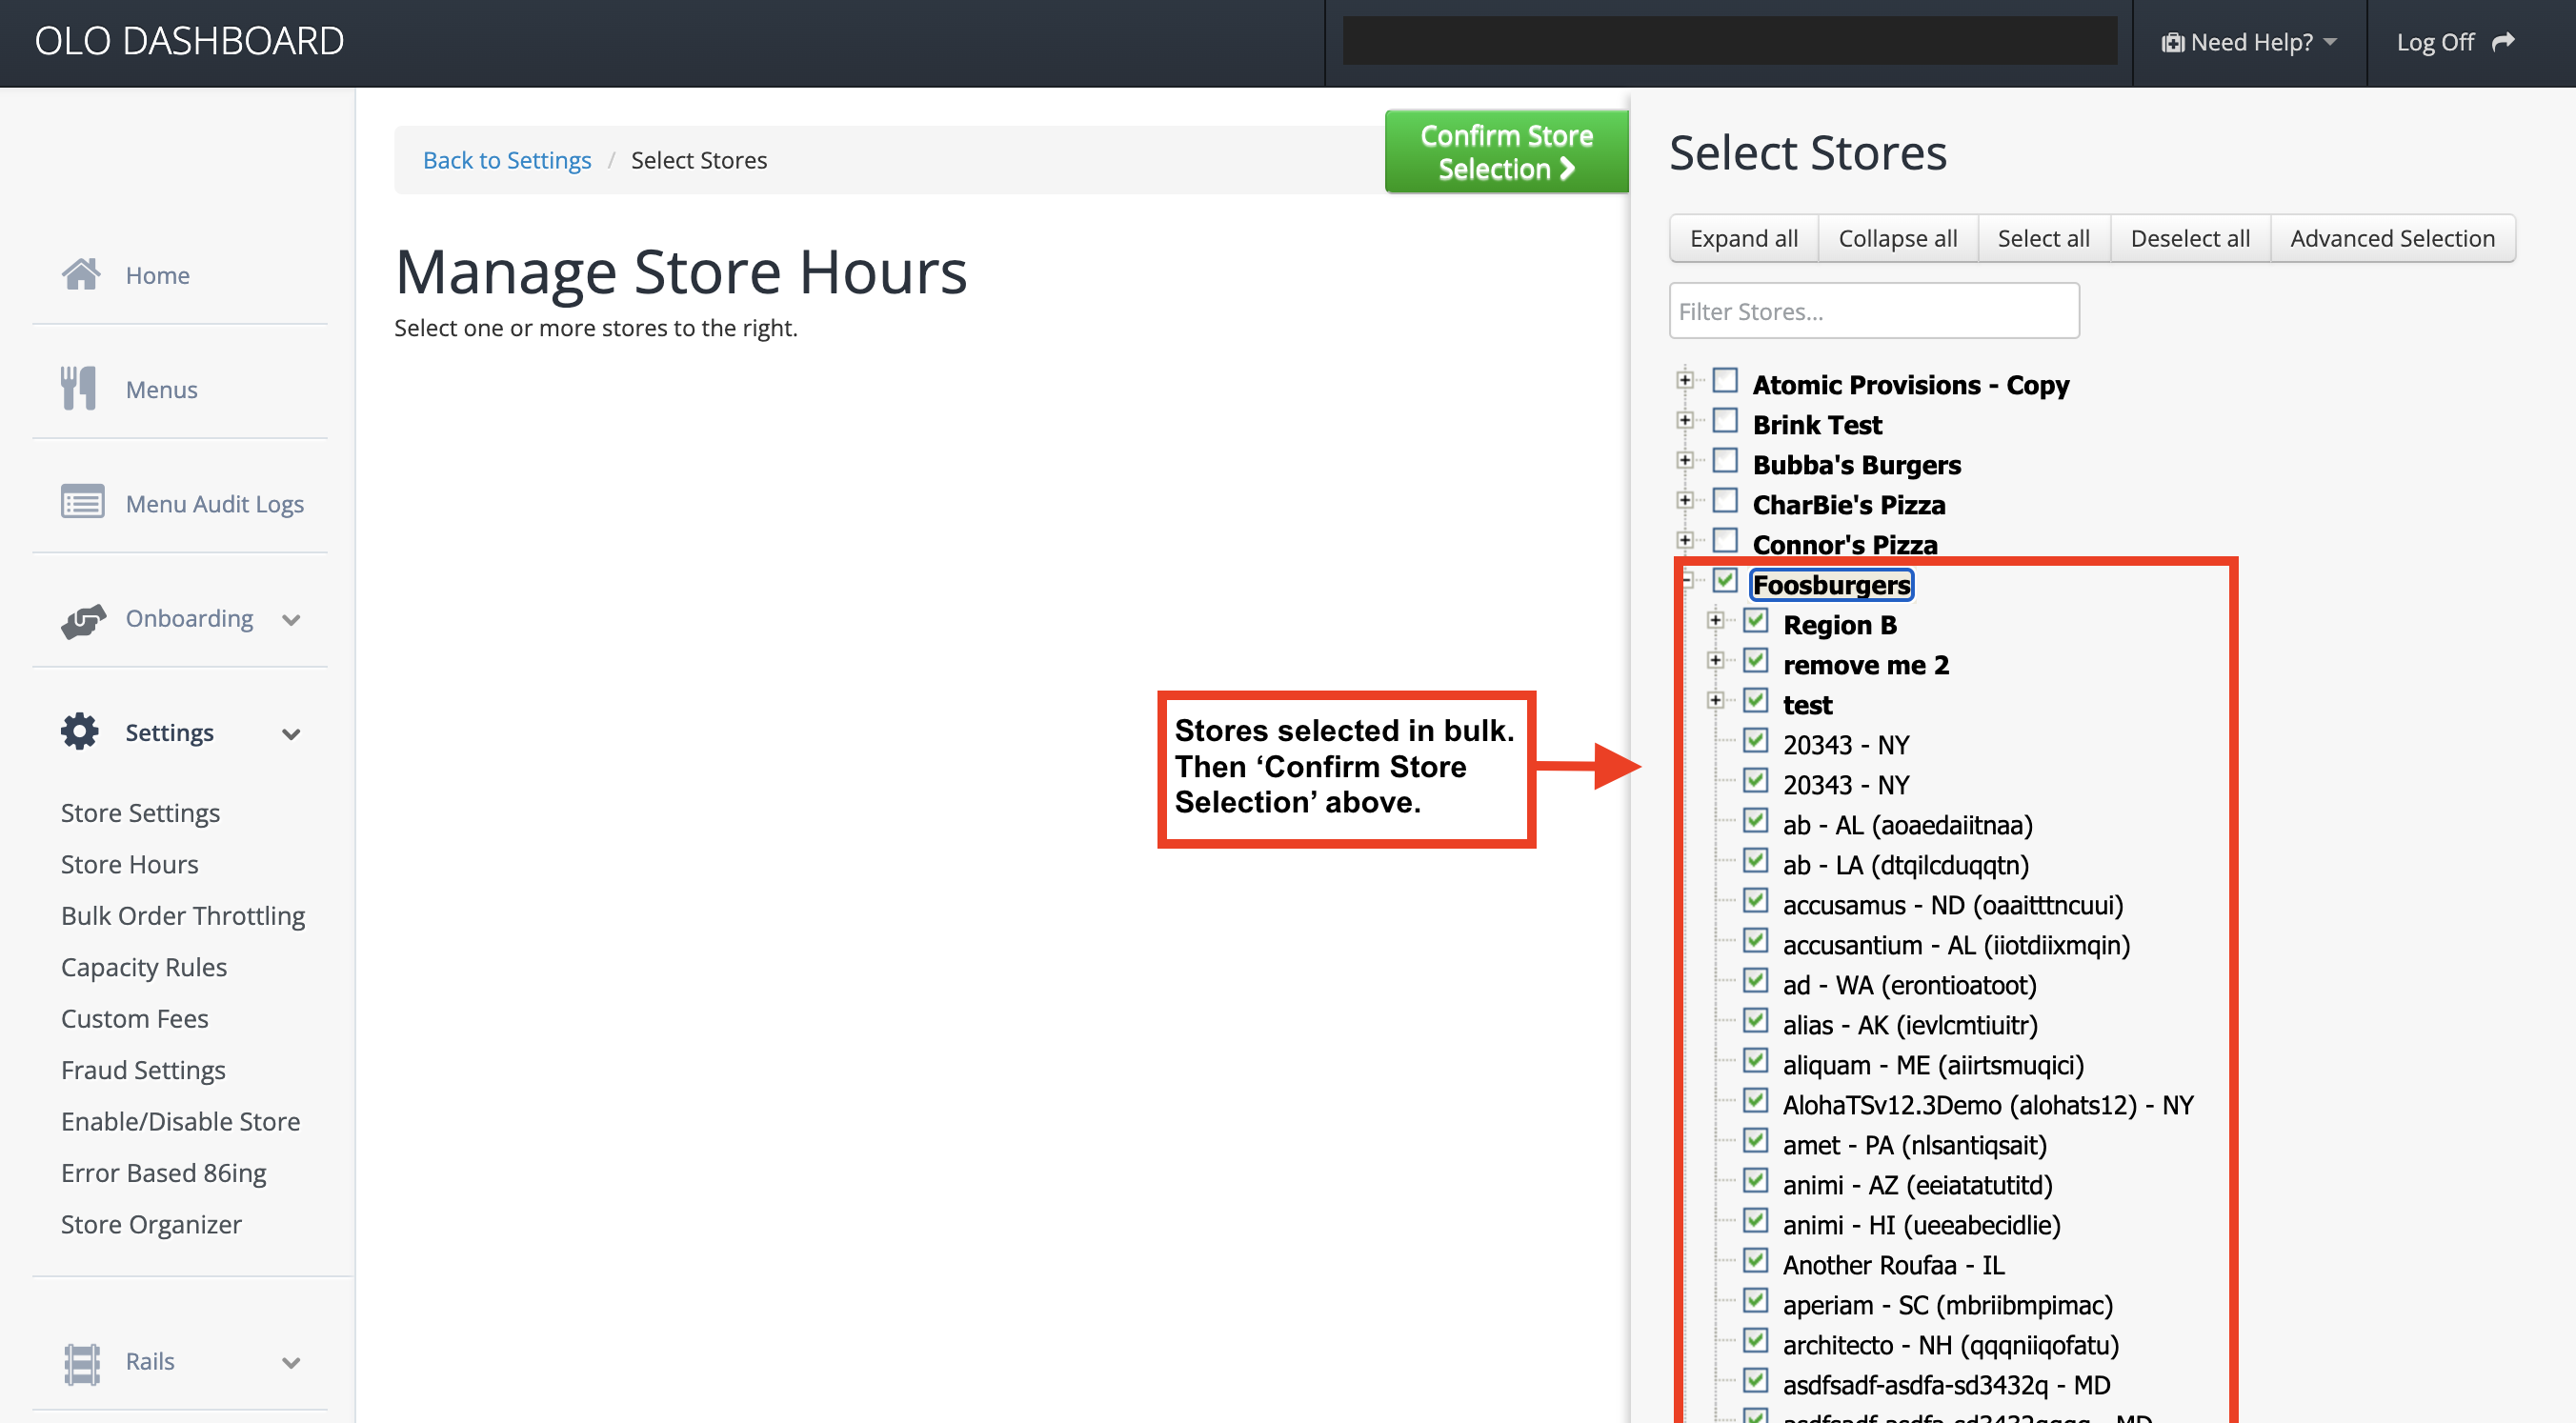Viewport: 2576px width, 1423px height.
Task: Click the Collapse all button
Action: click(x=1897, y=238)
